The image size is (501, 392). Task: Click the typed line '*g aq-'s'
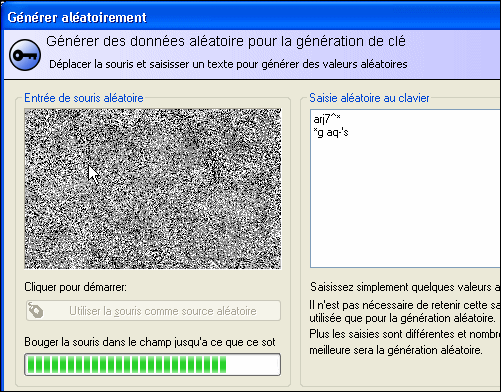(x=331, y=132)
